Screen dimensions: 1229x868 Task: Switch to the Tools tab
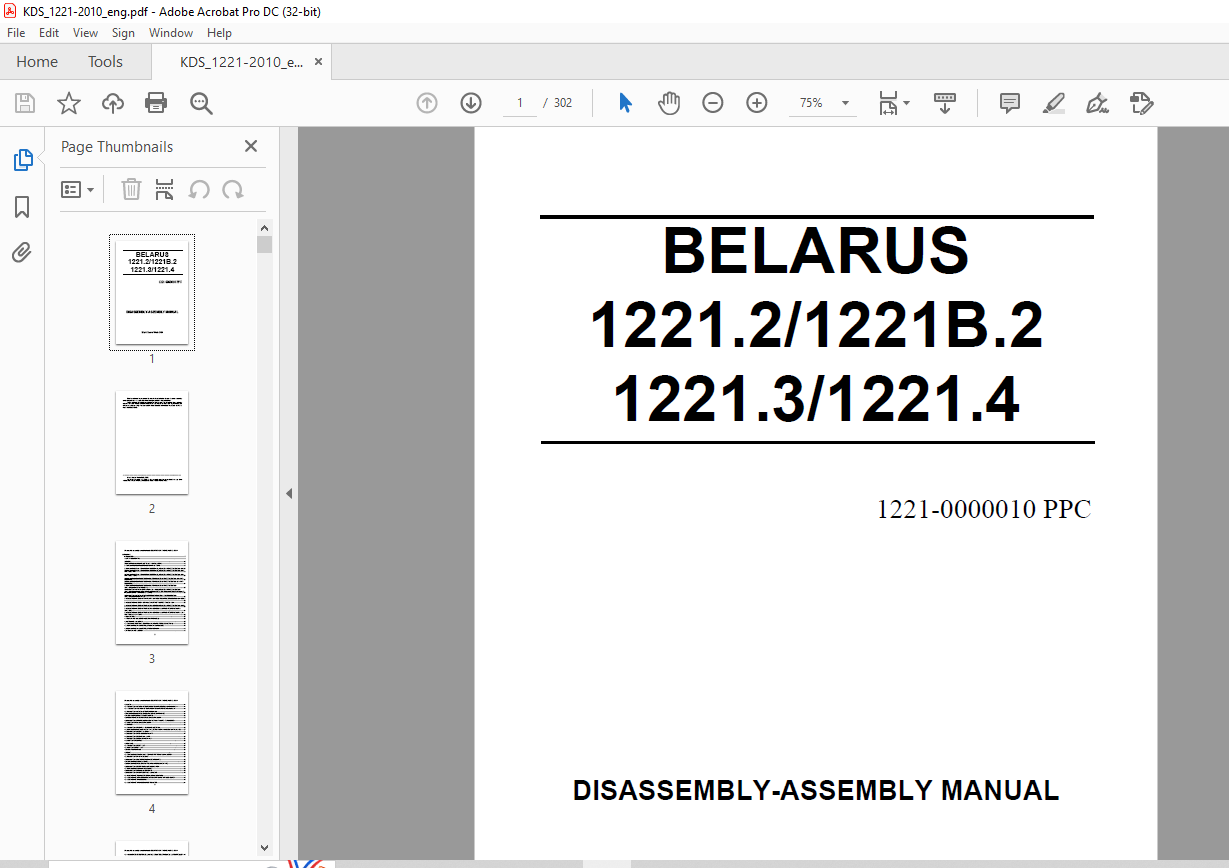coord(105,62)
